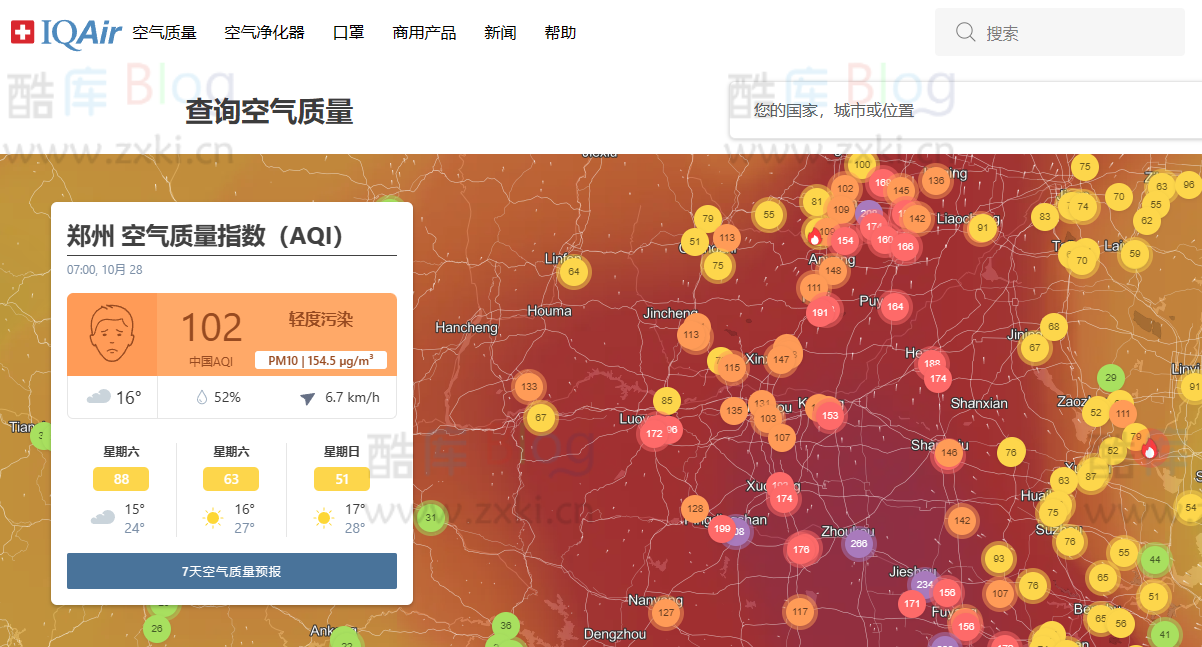The image size is (1202, 647).
Task: Open the 帮助 menu item
Action: 560,31
